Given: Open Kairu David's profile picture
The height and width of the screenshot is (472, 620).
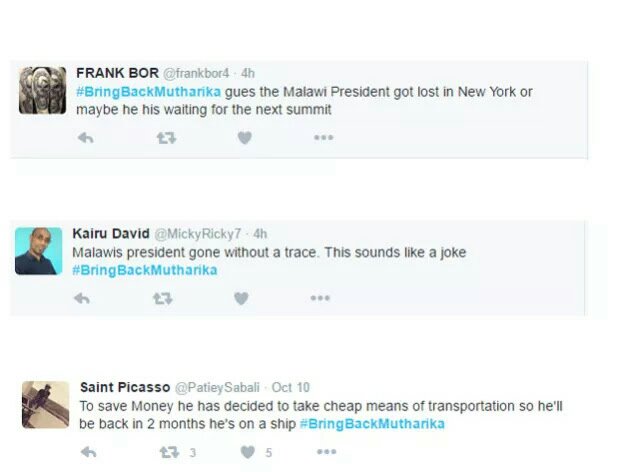Looking at the screenshot, I should coord(39,251).
